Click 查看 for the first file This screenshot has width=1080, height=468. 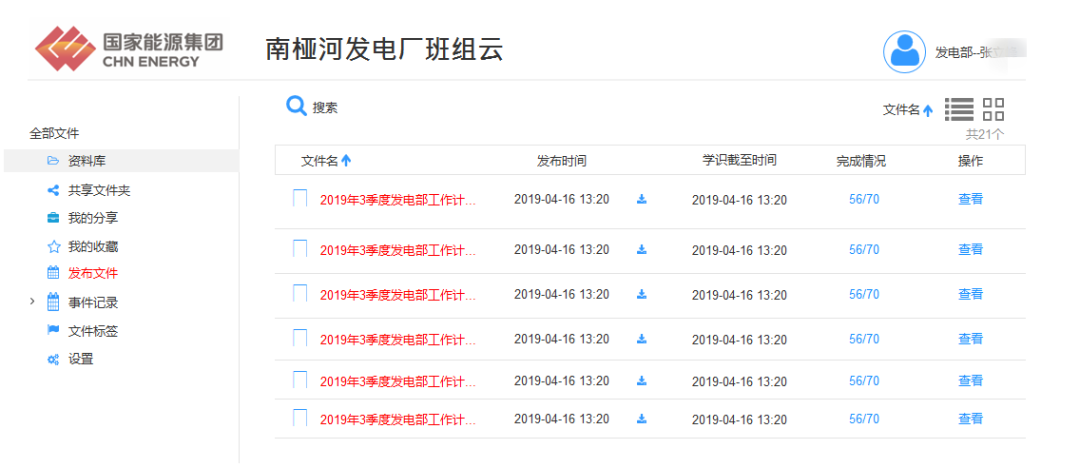pos(970,199)
